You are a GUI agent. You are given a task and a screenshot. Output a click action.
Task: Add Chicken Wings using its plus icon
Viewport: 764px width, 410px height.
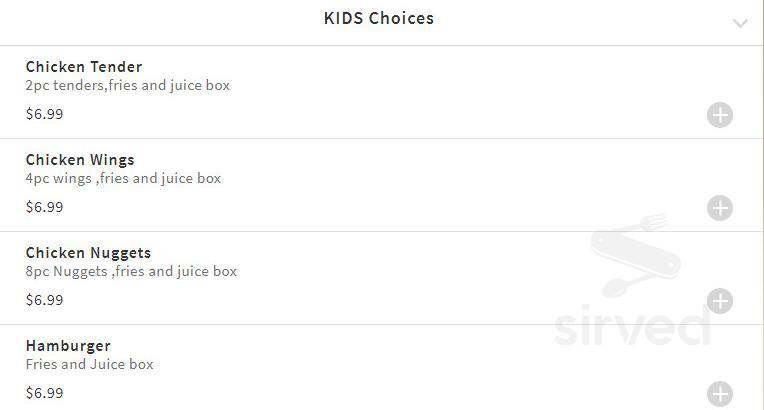(x=720, y=208)
